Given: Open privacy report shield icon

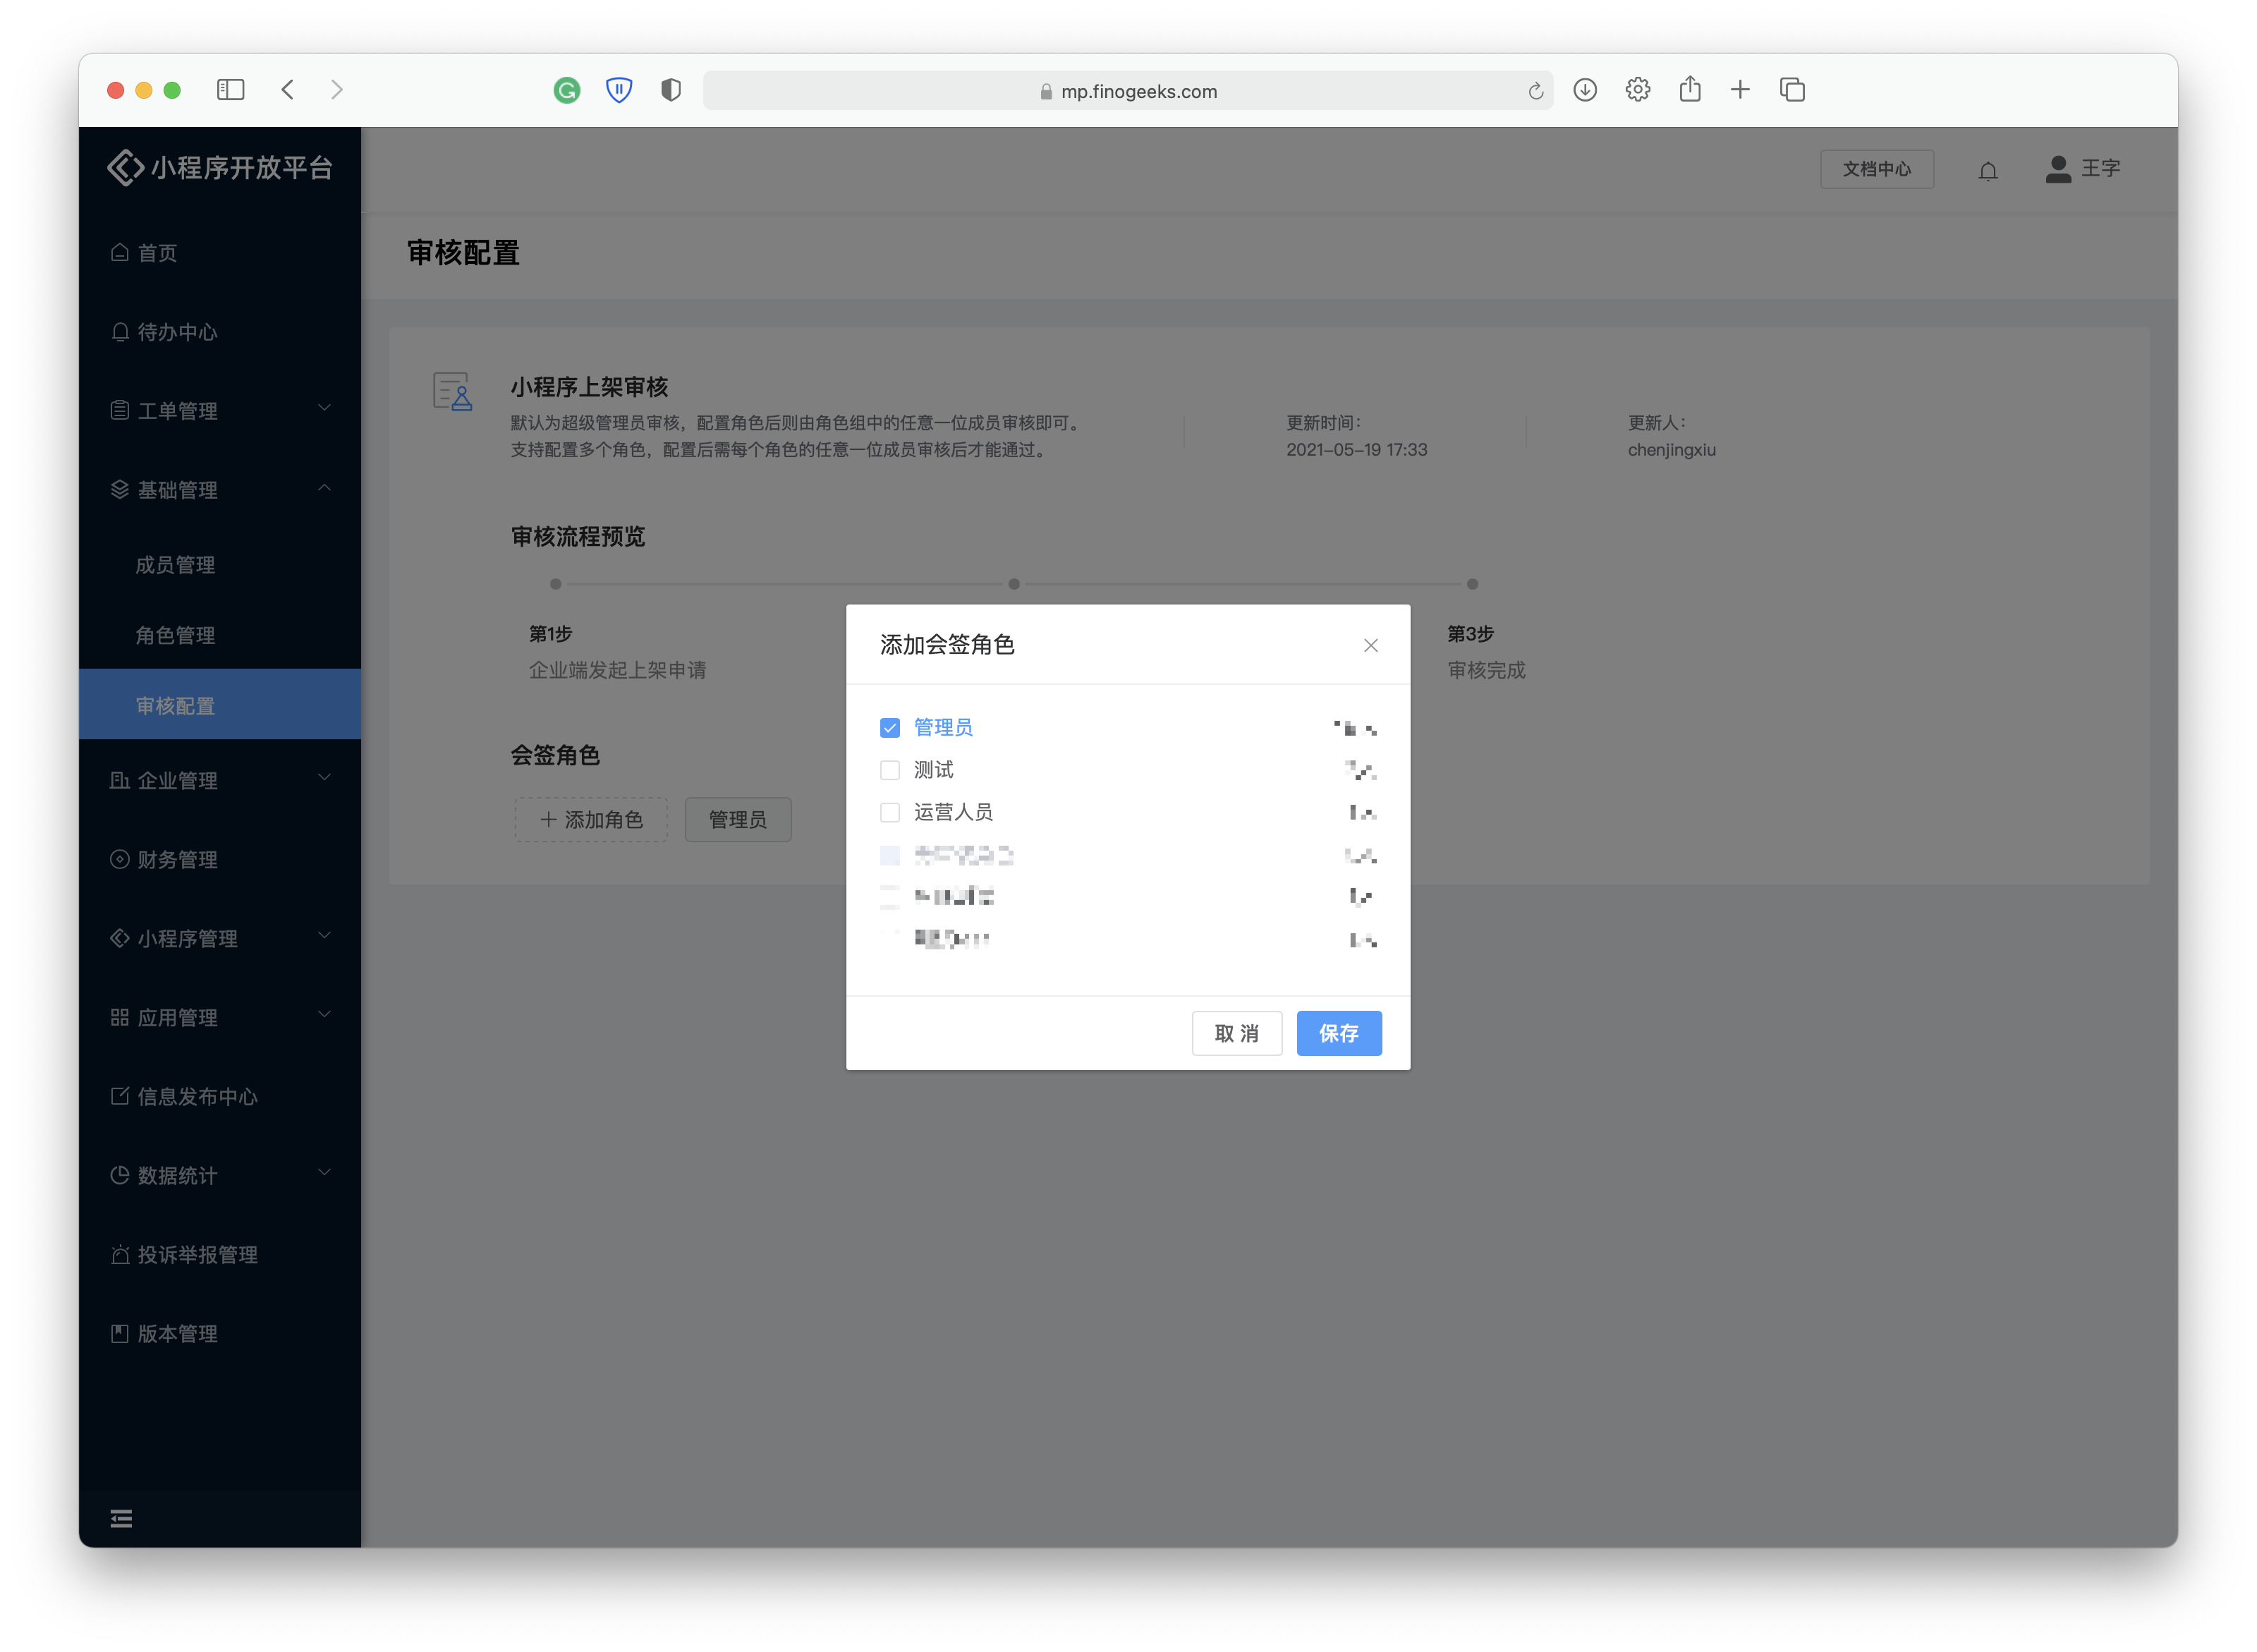Looking at the screenshot, I should [671, 91].
